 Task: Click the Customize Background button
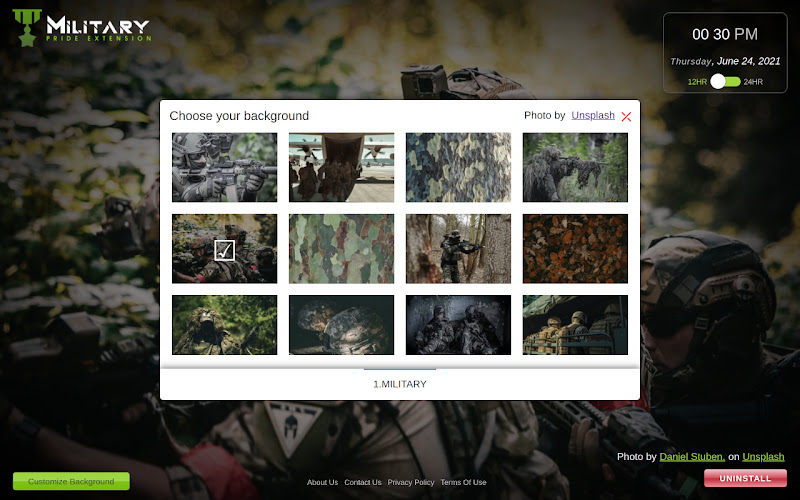(x=71, y=481)
